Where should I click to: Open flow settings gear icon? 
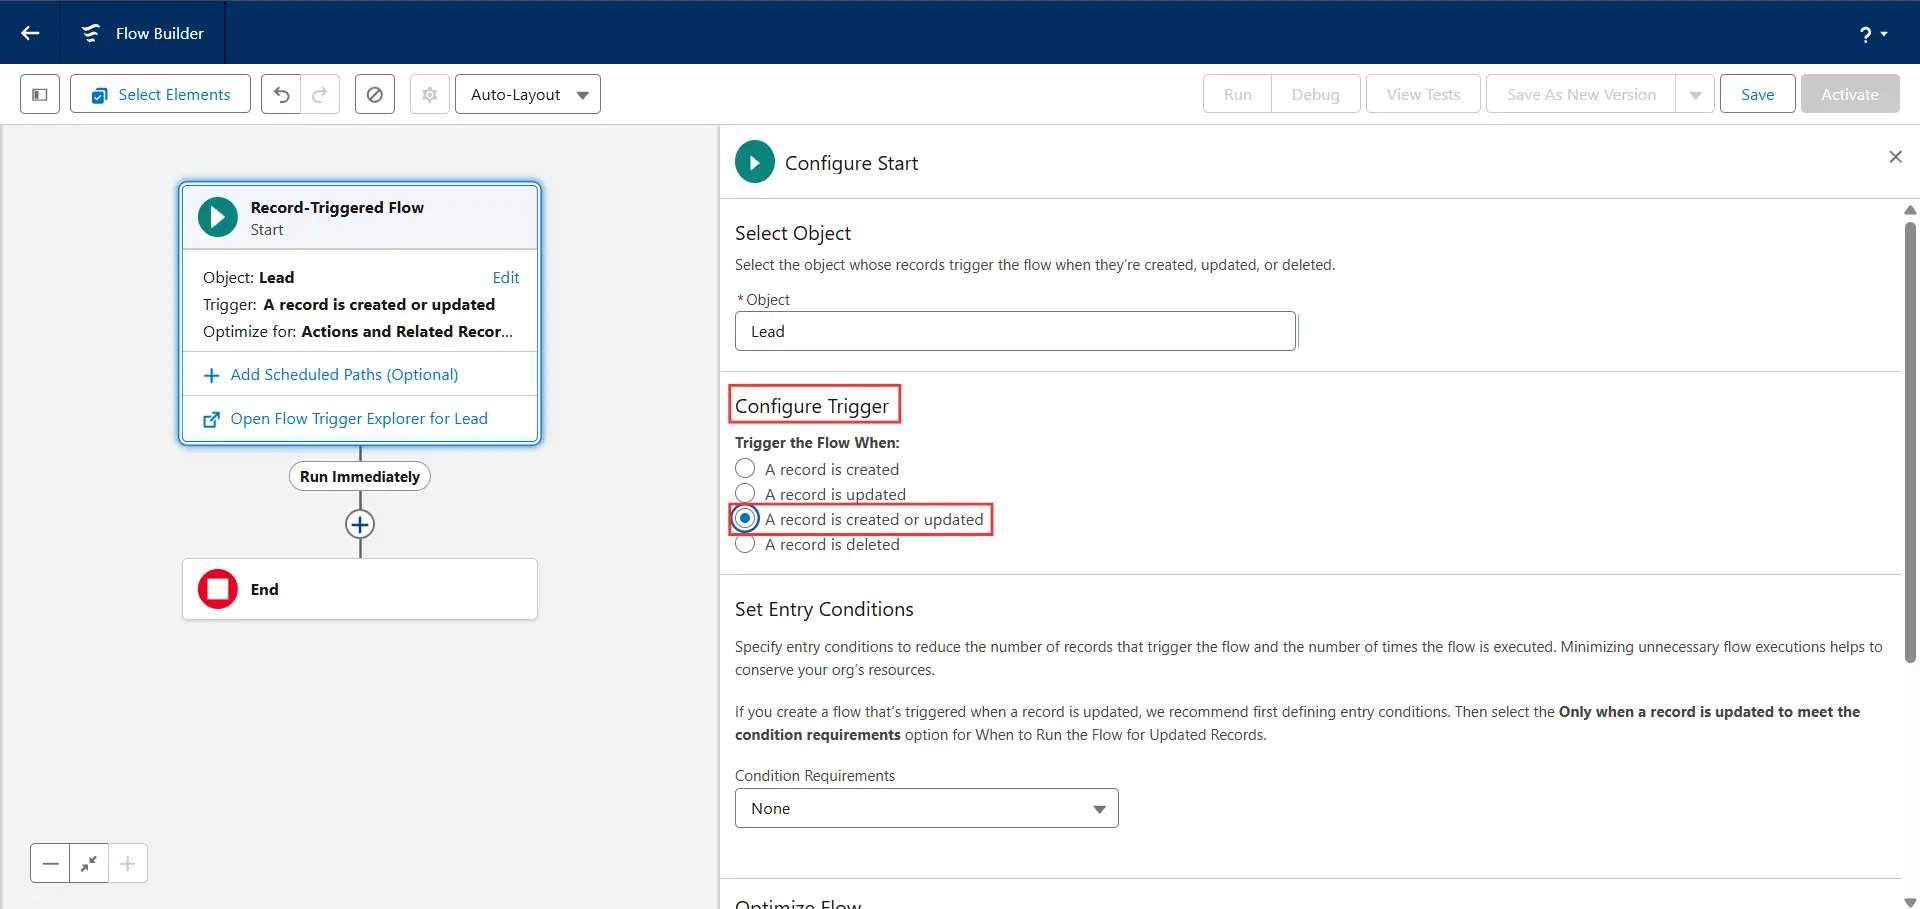click(430, 94)
